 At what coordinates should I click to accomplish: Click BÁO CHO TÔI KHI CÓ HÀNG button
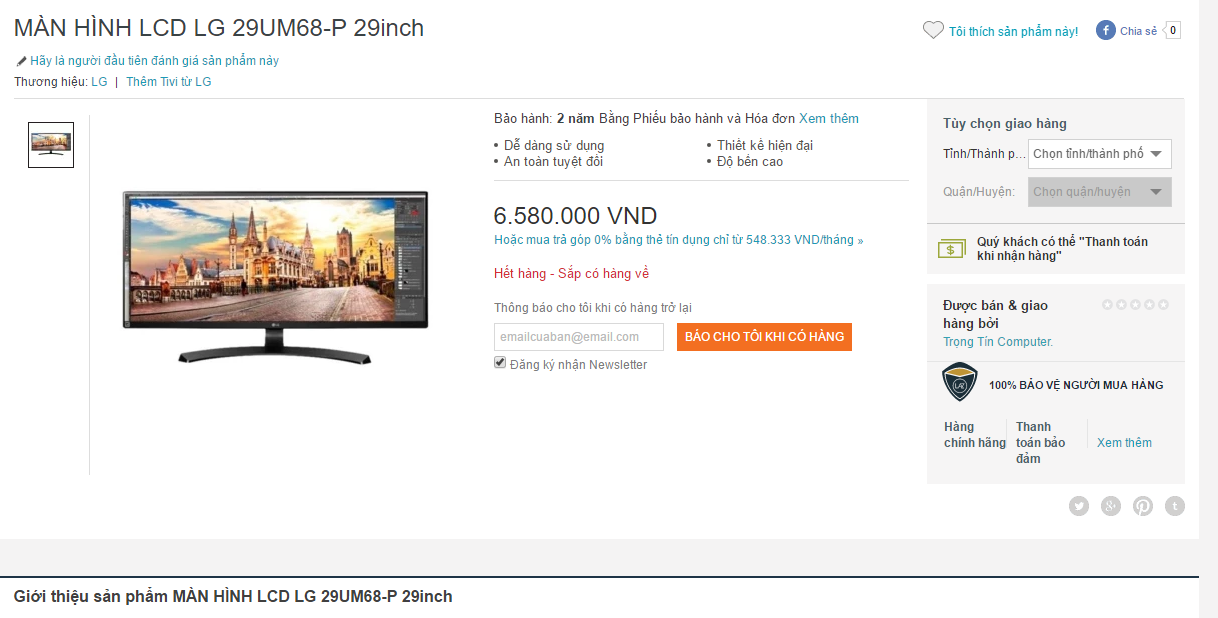[x=764, y=337]
